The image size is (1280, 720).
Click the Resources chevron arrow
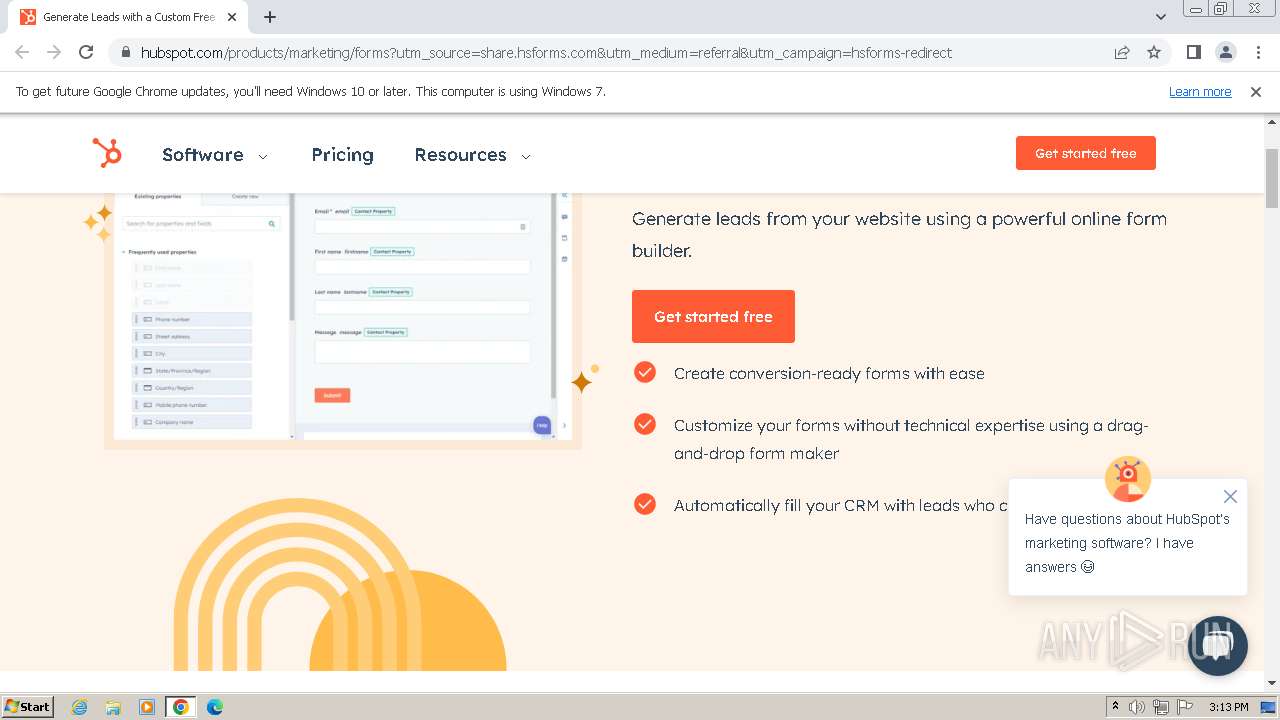coord(526,157)
